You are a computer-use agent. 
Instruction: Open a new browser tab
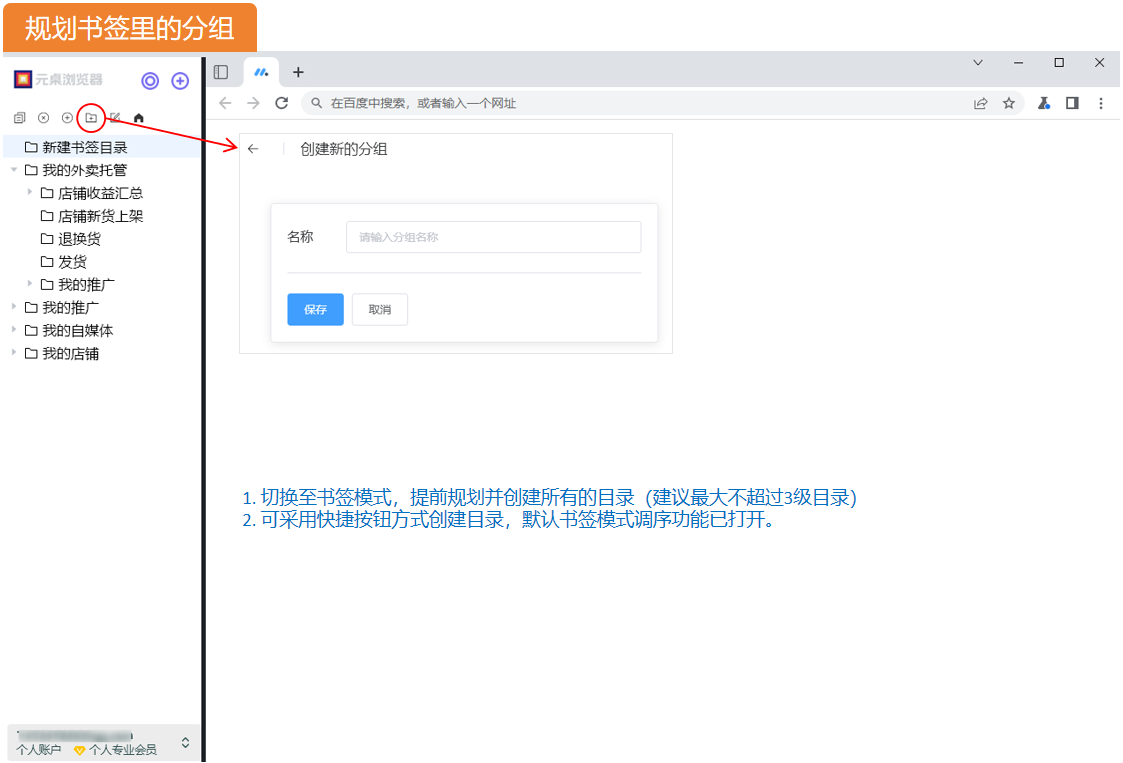click(298, 72)
